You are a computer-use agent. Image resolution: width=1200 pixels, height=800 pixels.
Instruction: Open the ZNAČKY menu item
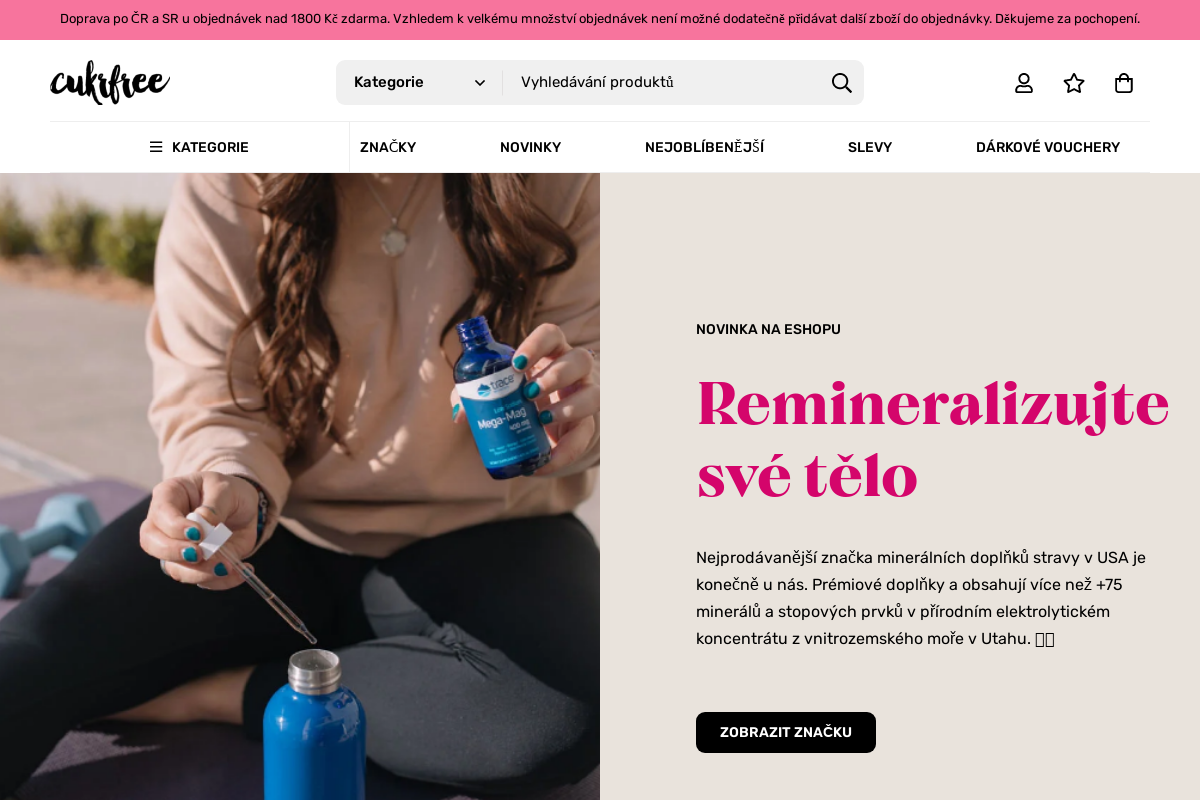(x=388, y=147)
